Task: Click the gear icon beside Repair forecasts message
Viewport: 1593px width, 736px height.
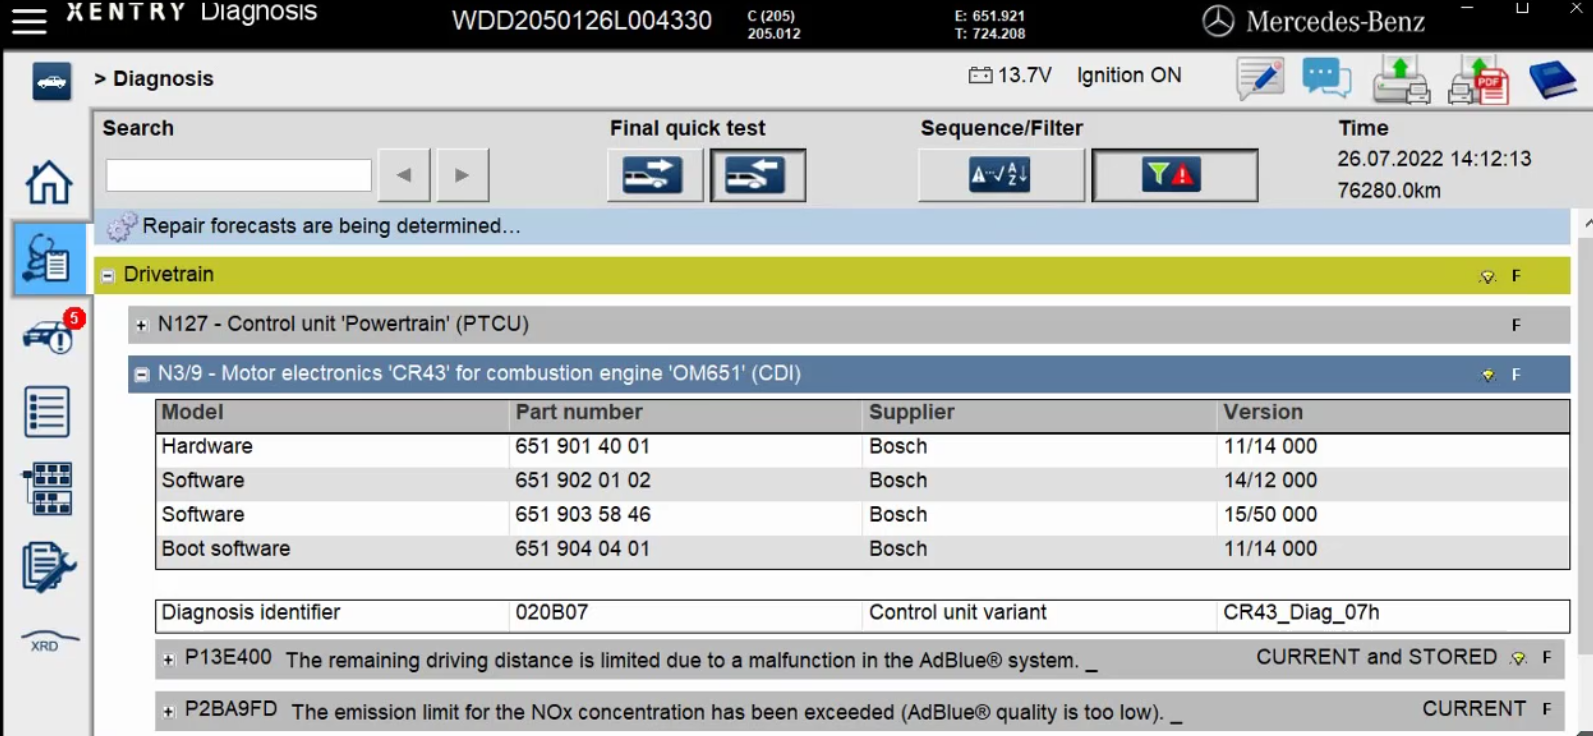Action: click(x=121, y=227)
